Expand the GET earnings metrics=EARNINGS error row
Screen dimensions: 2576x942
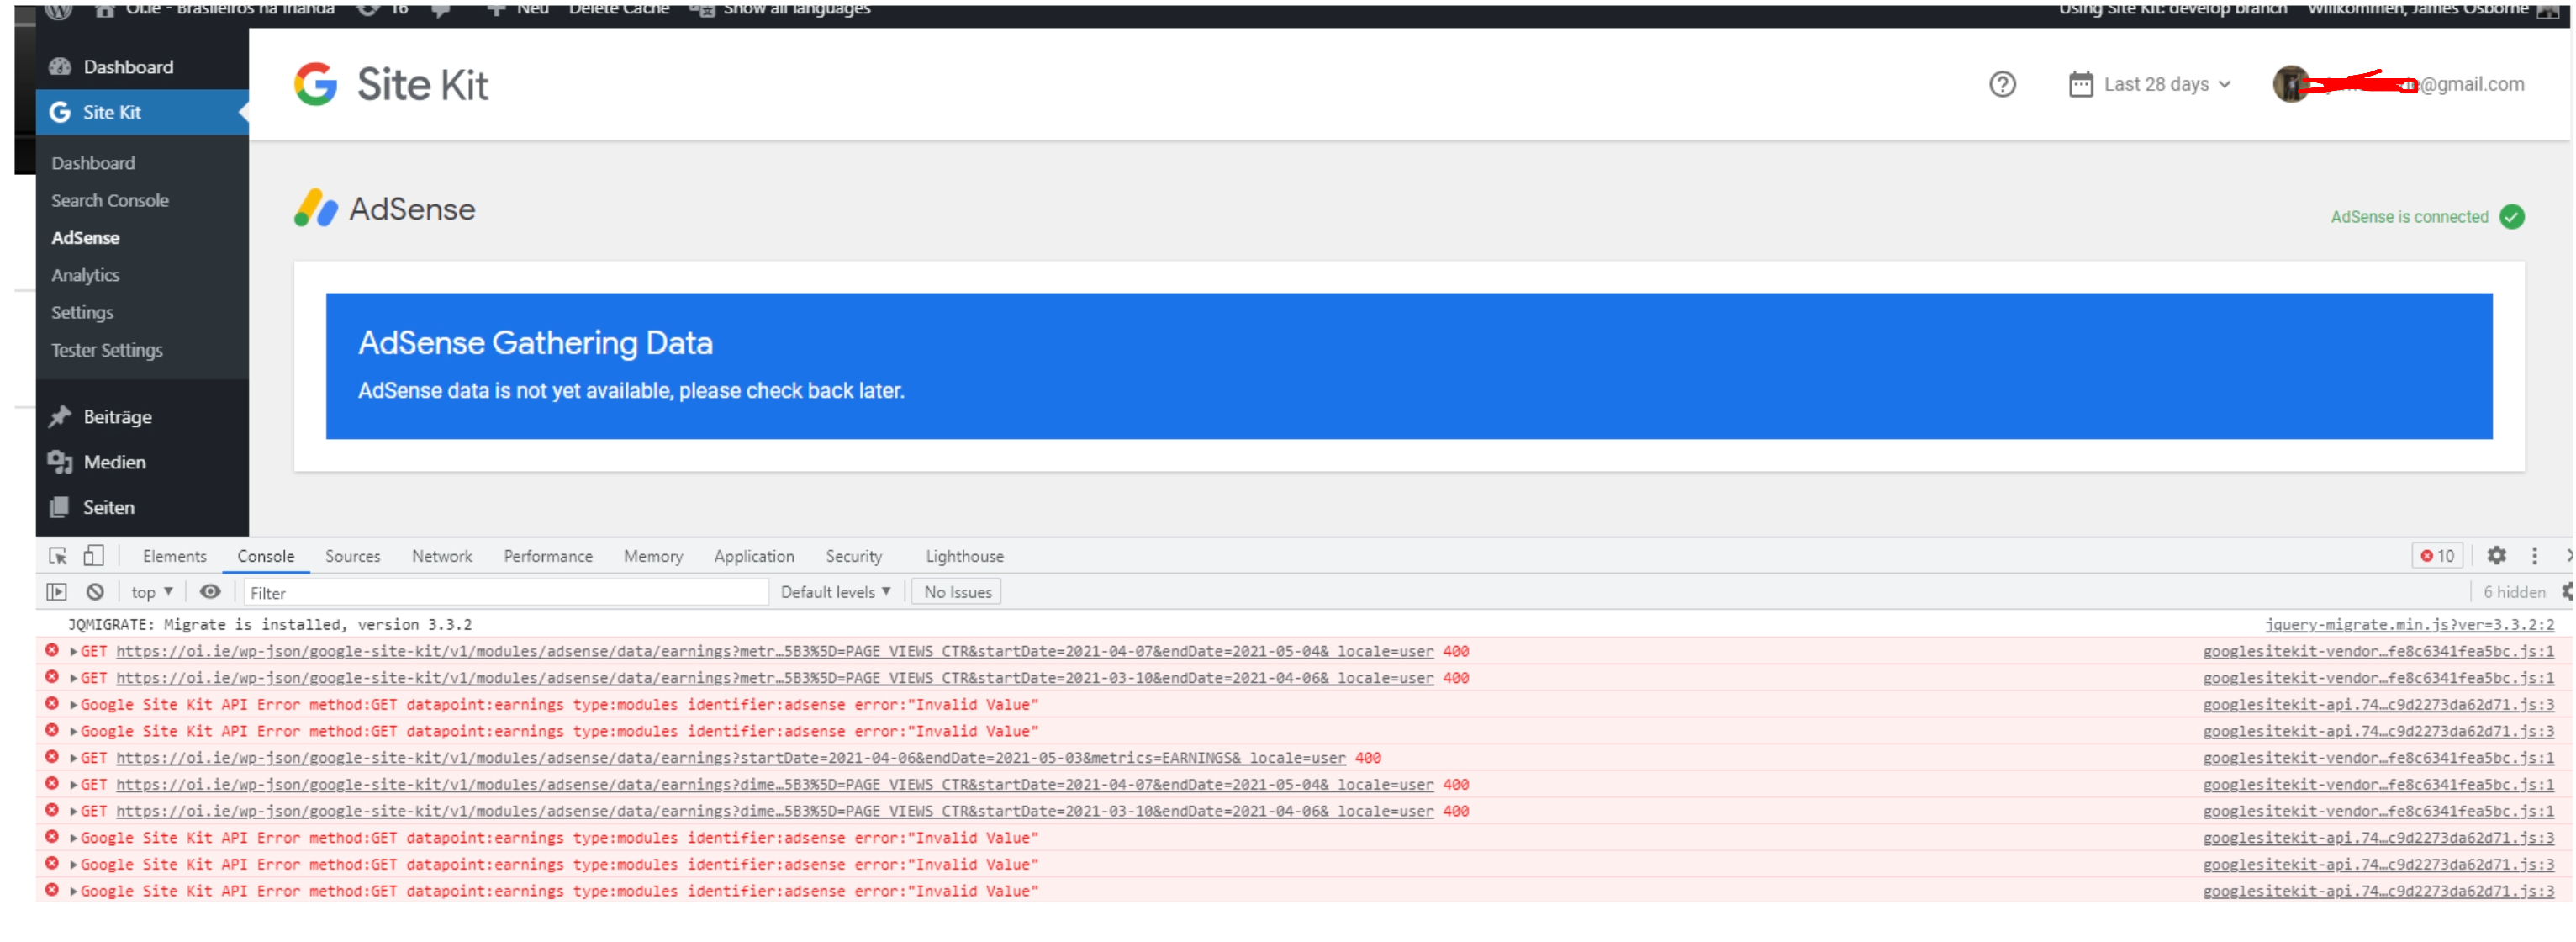click(x=73, y=758)
